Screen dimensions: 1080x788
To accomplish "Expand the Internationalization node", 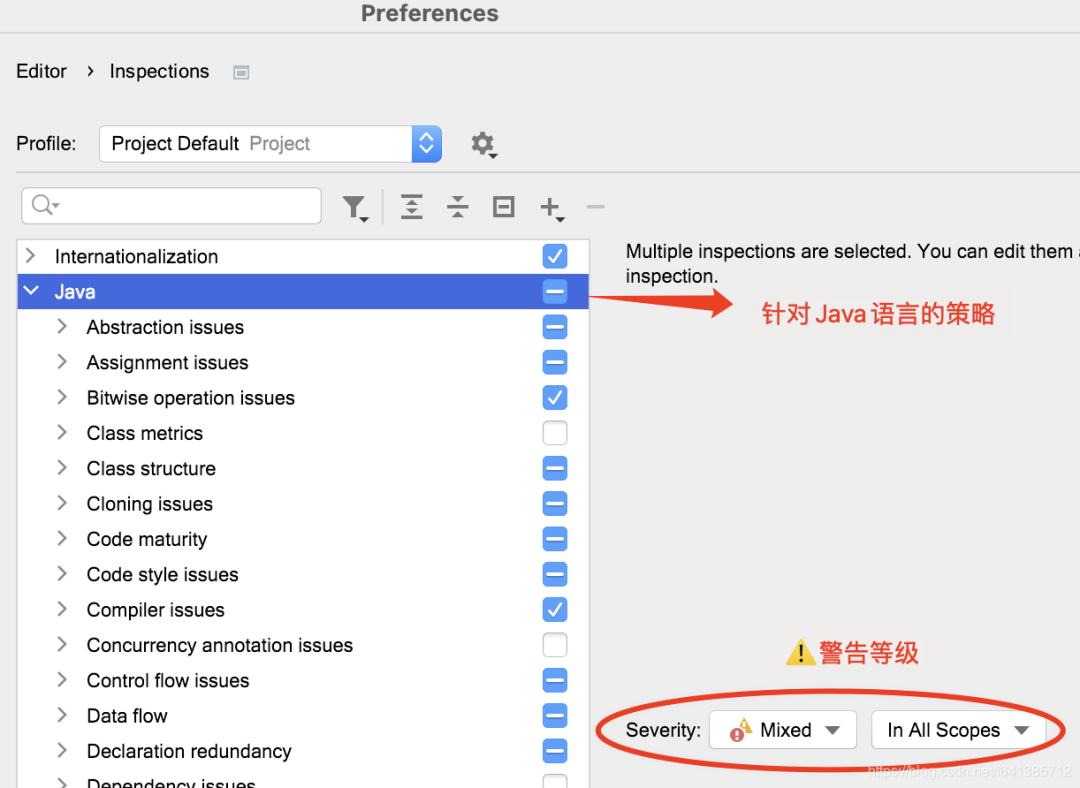I will point(30,256).
